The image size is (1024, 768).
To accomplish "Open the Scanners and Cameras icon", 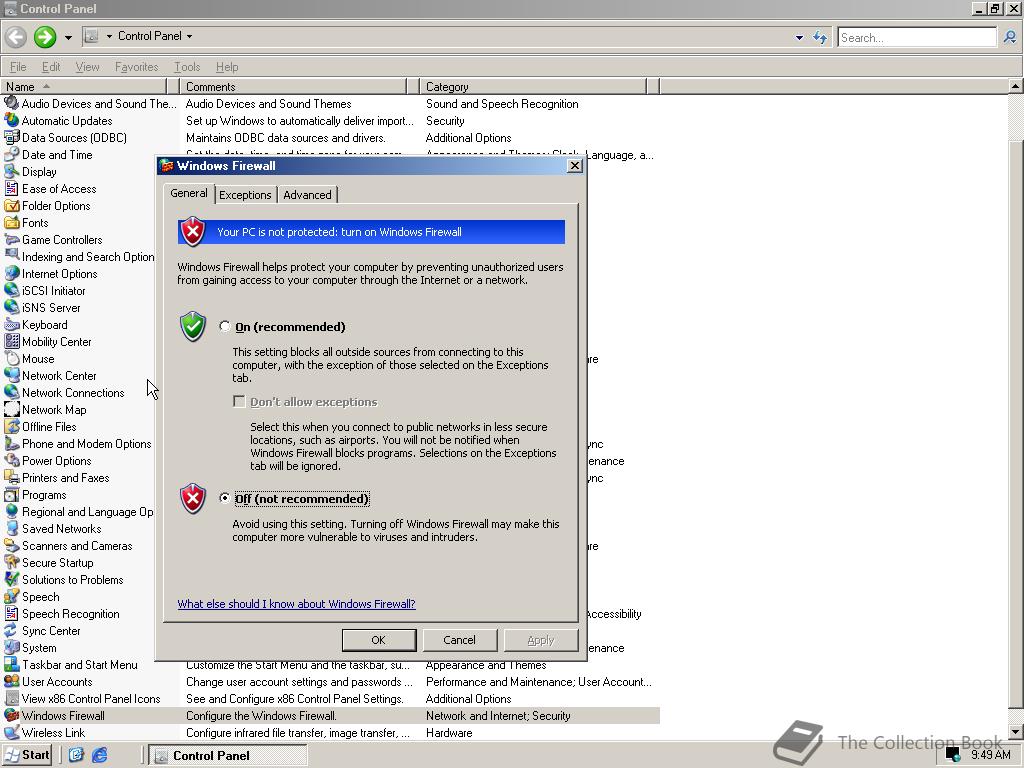I will (11, 545).
